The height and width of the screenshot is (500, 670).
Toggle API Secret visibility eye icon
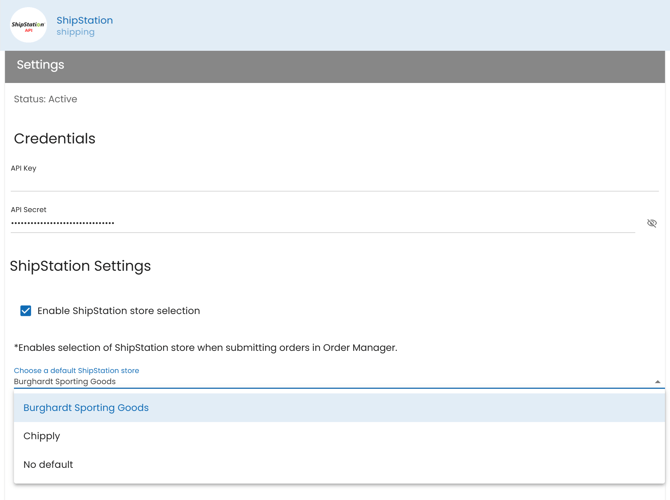pos(652,223)
